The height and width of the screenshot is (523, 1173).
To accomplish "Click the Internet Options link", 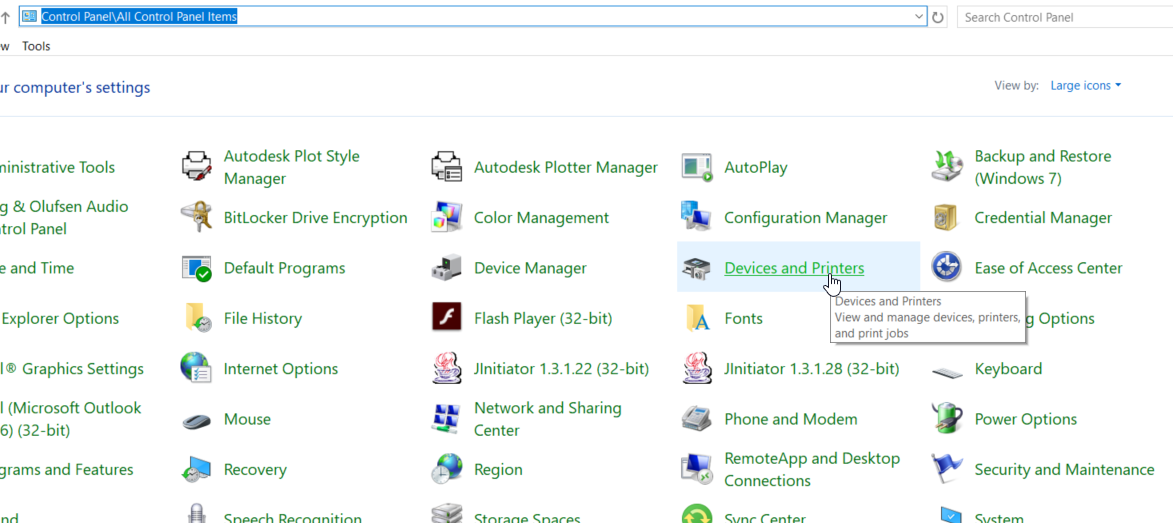I will point(281,369).
